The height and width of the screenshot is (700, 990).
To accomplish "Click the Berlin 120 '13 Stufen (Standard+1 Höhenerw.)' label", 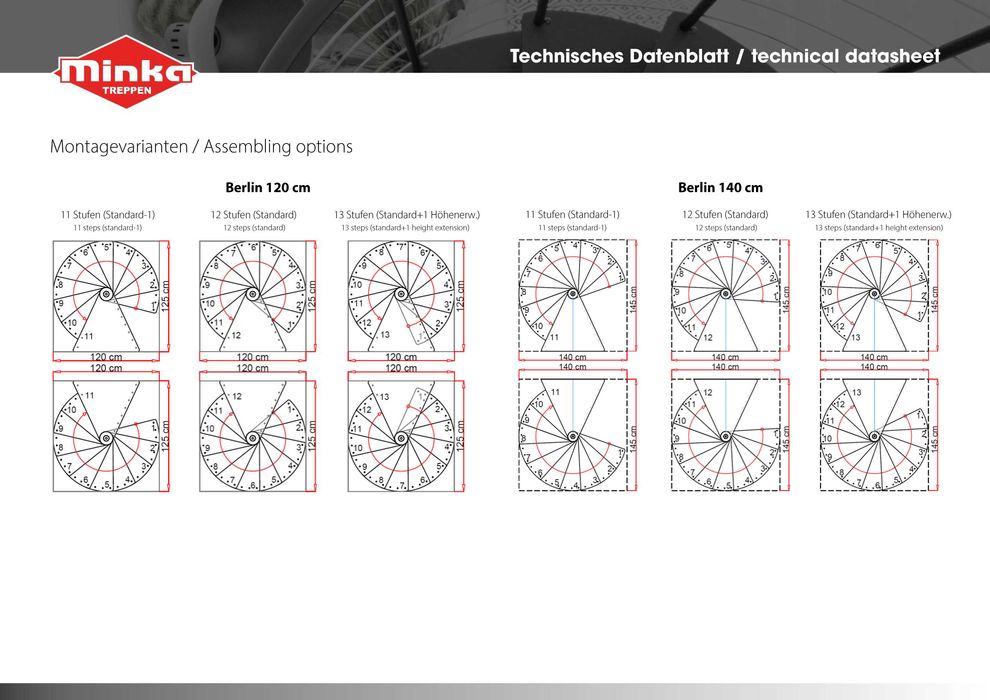I will [407, 215].
